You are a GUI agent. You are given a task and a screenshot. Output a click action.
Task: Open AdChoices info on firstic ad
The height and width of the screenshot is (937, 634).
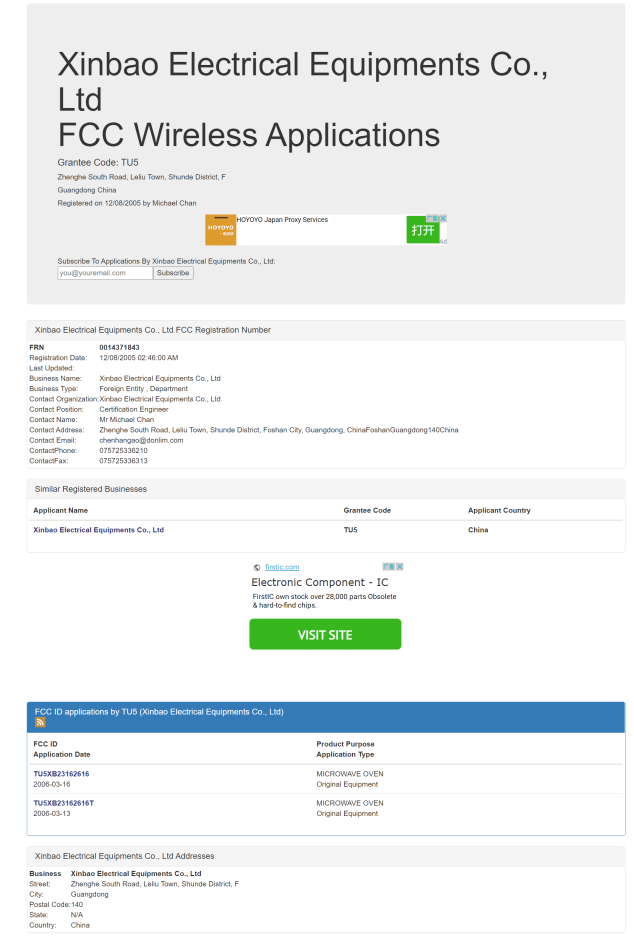[x=389, y=566]
